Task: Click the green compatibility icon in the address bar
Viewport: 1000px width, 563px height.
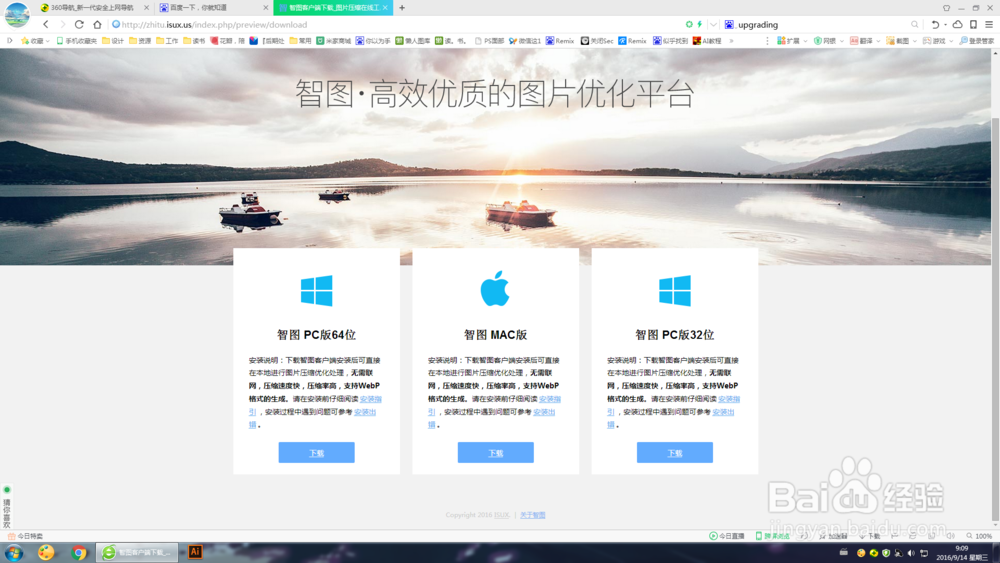Action: pyautogui.click(x=689, y=24)
